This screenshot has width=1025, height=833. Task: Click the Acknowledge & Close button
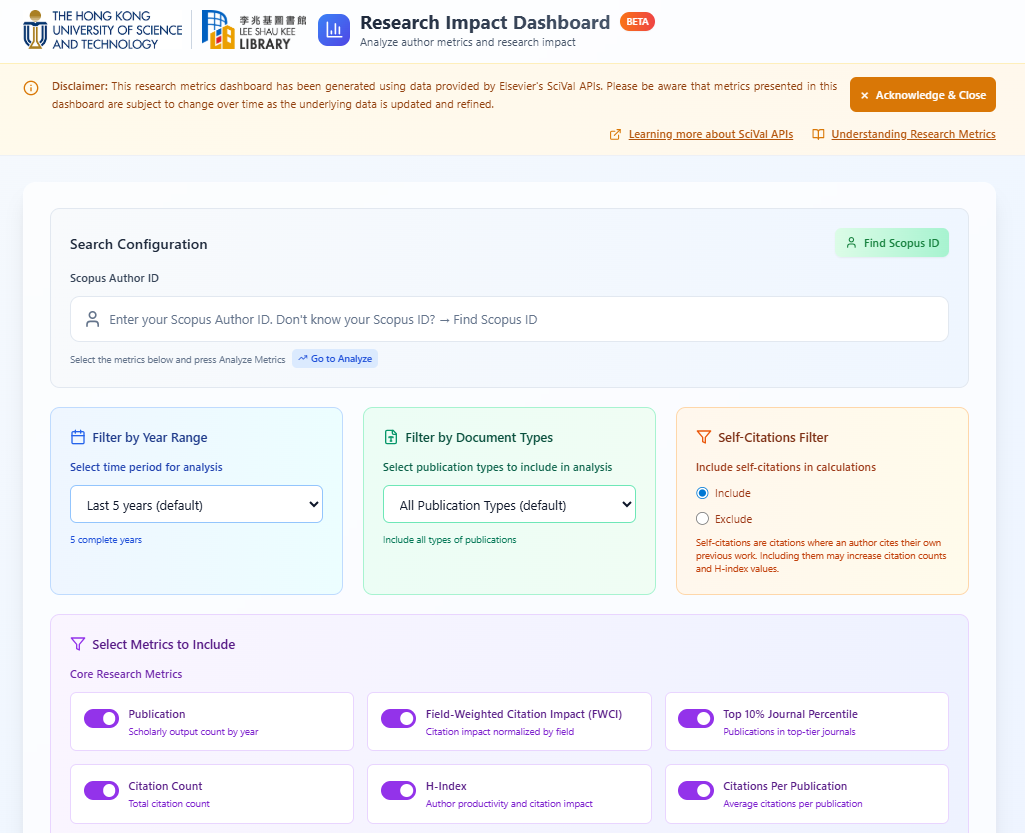[x=922, y=95]
